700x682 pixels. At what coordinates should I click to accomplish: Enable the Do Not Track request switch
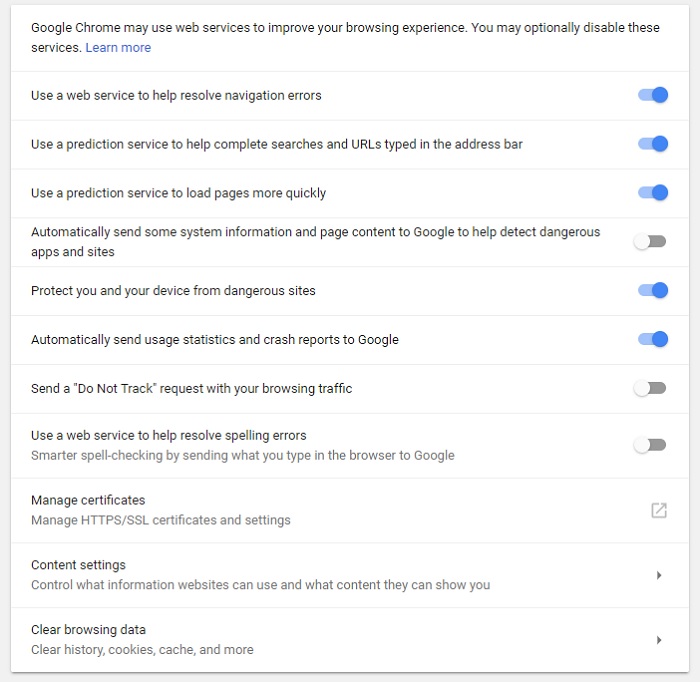click(650, 388)
